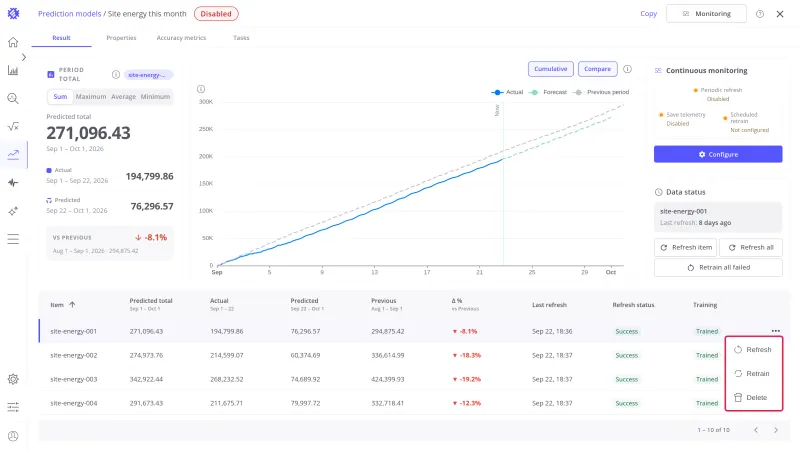Open the sparkle AI sidebar icon
The height and width of the screenshot is (450, 800).
point(13,211)
